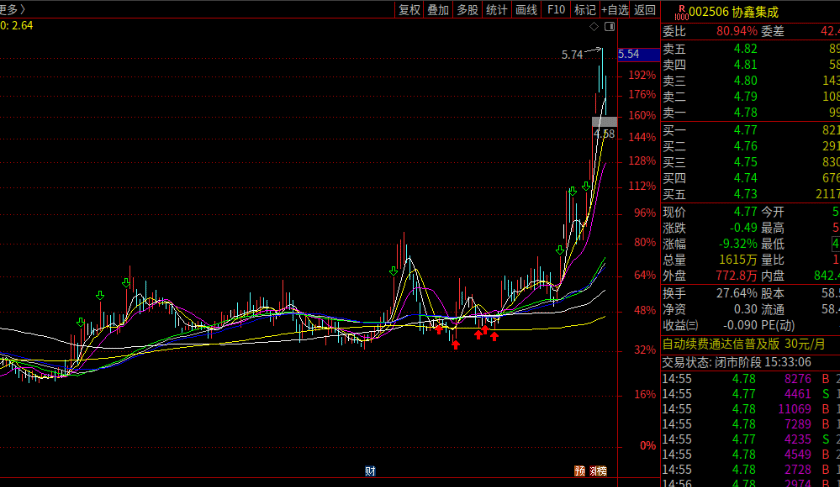Viewport: 840px width, 487px height.
Task: Click the 财 marker on the timeline
Action: (370, 471)
